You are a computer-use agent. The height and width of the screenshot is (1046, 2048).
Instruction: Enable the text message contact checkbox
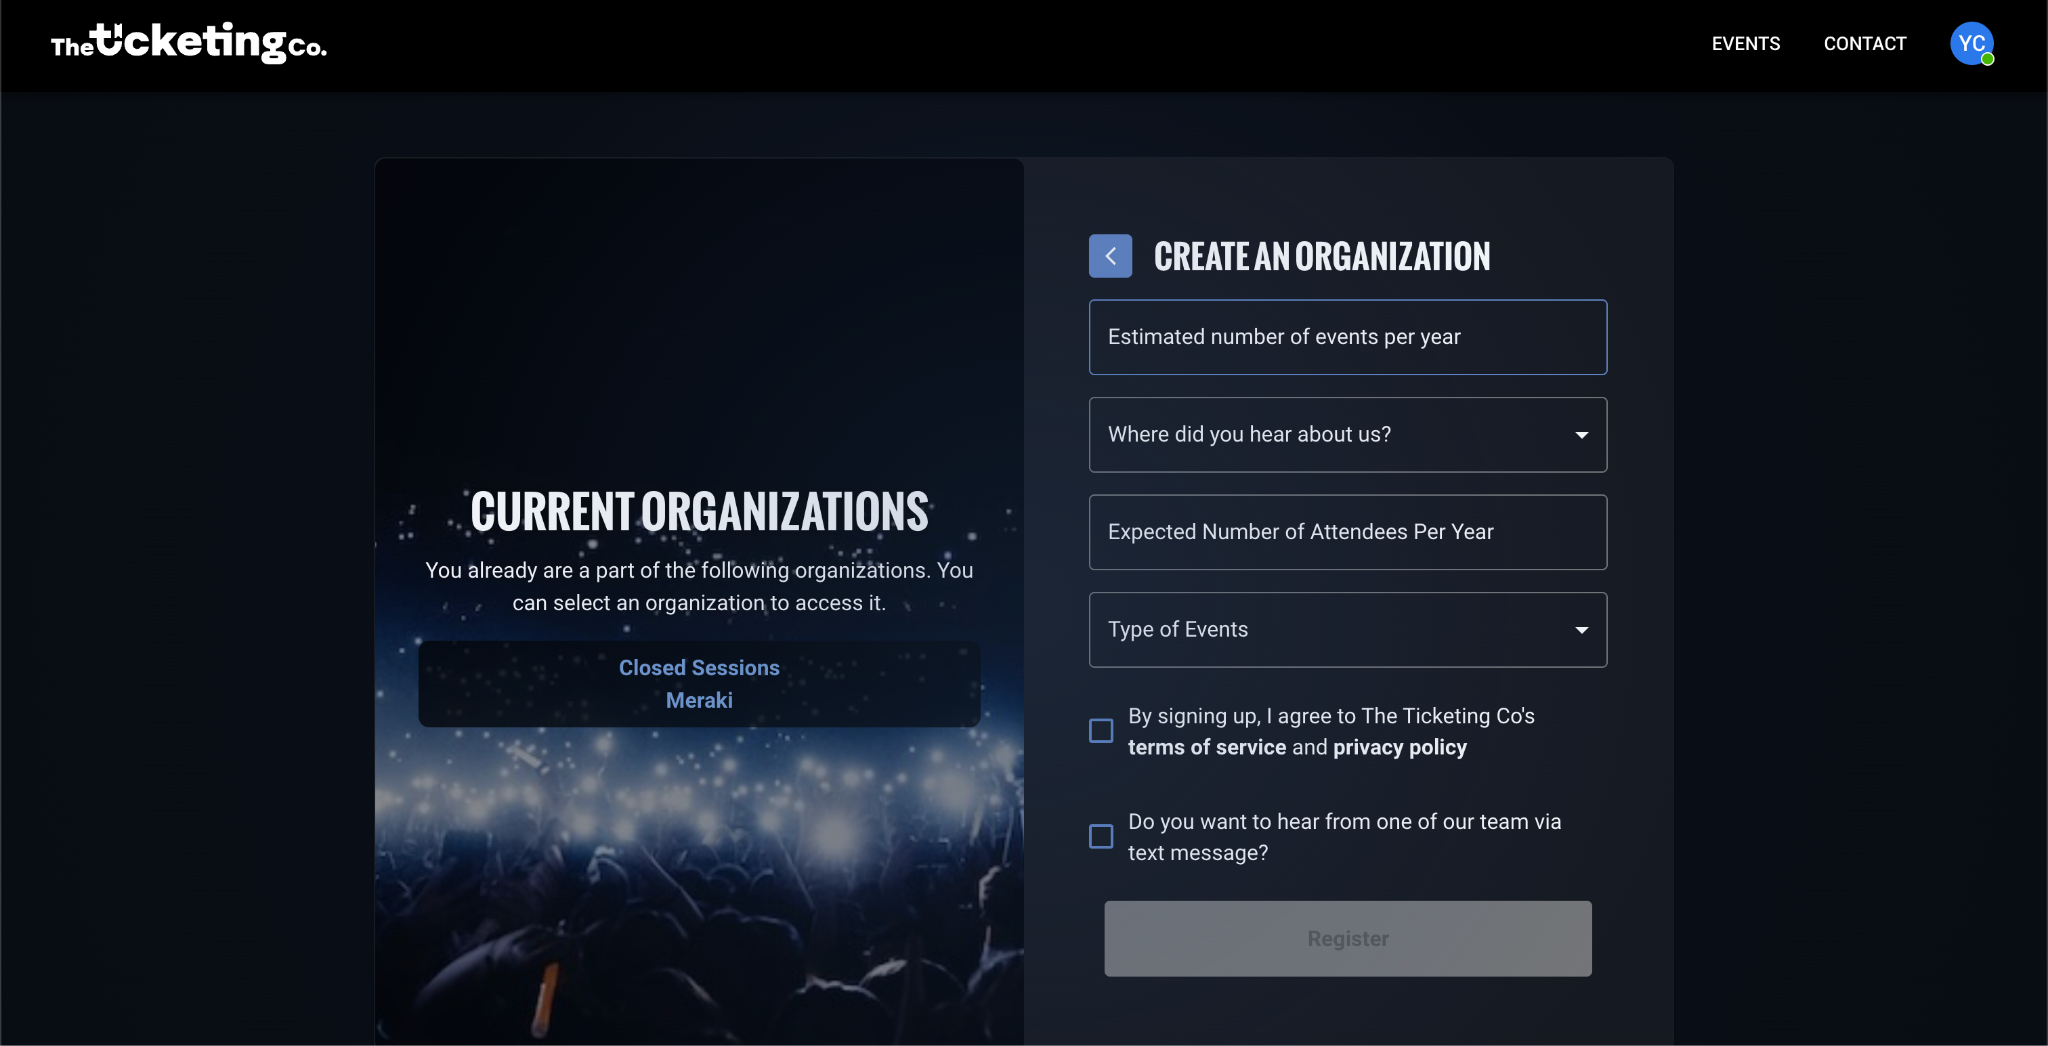[1101, 836]
